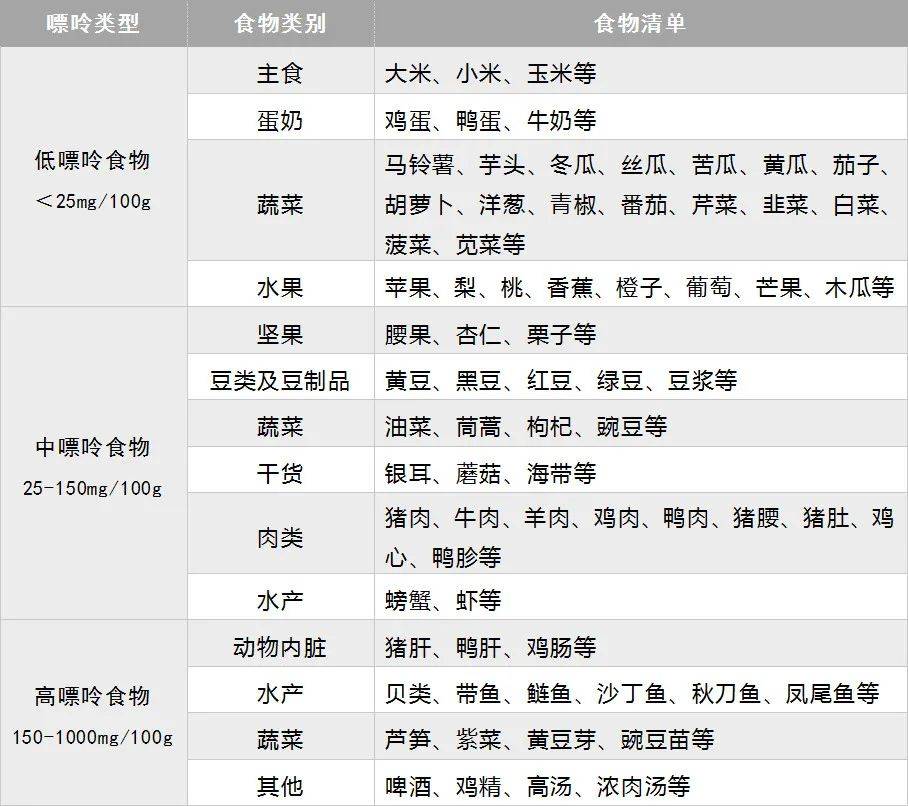The image size is (908, 806).
Task: Click the 主食 food category cell
Action: tap(280, 74)
